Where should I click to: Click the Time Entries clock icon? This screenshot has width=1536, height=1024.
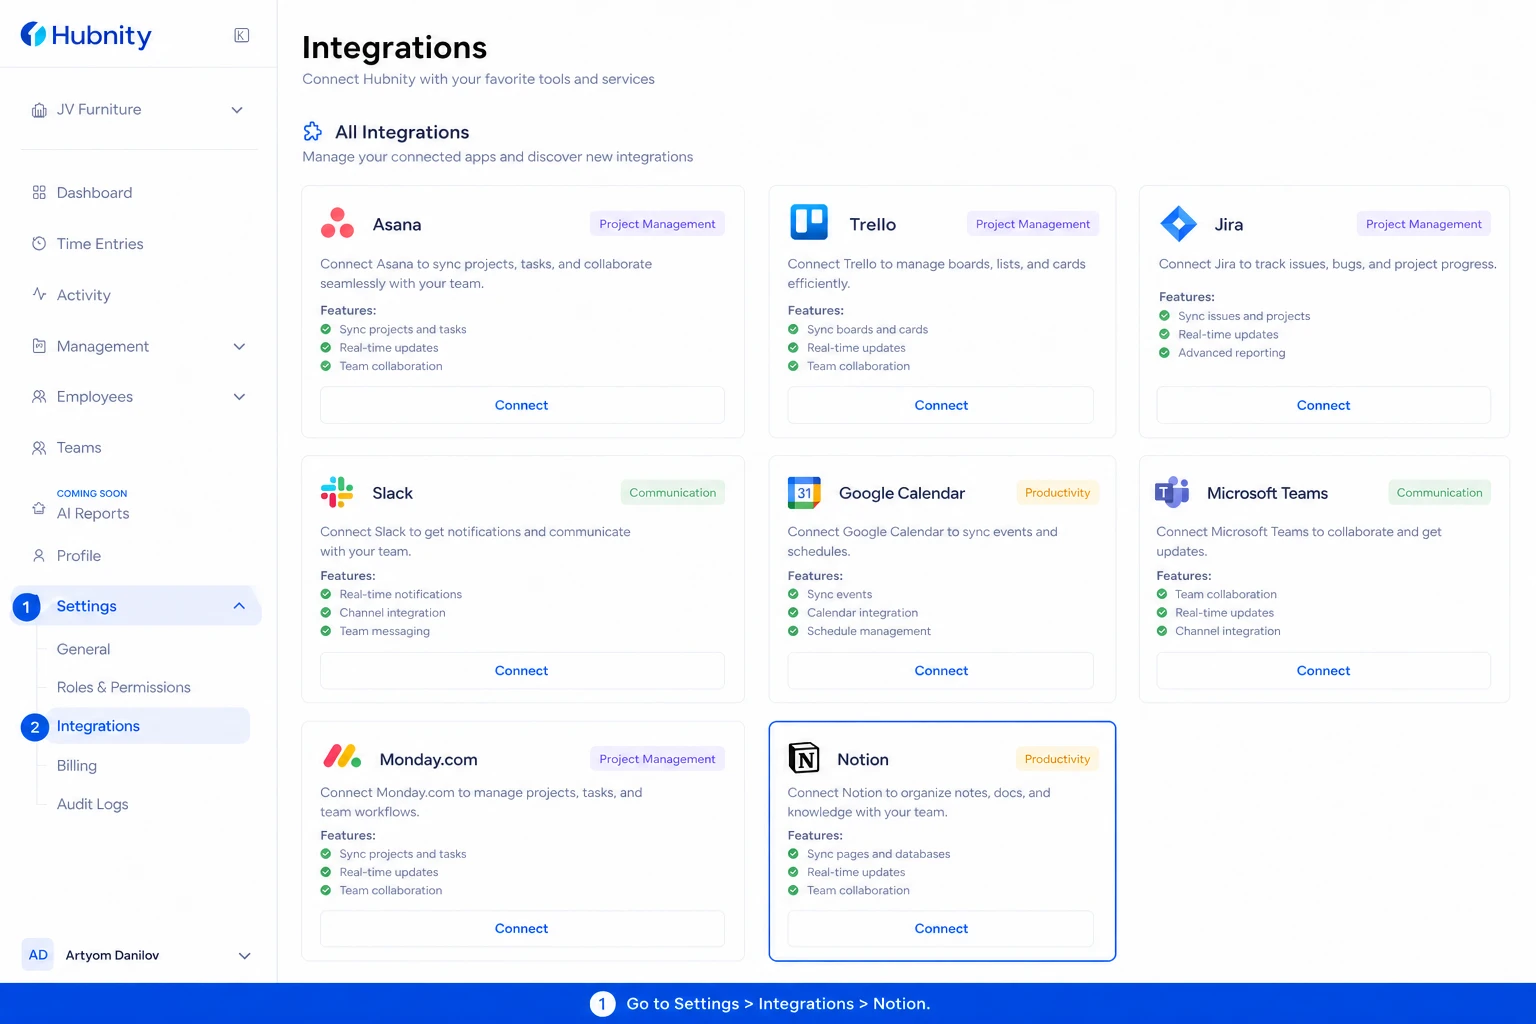(x=39, y=244)
